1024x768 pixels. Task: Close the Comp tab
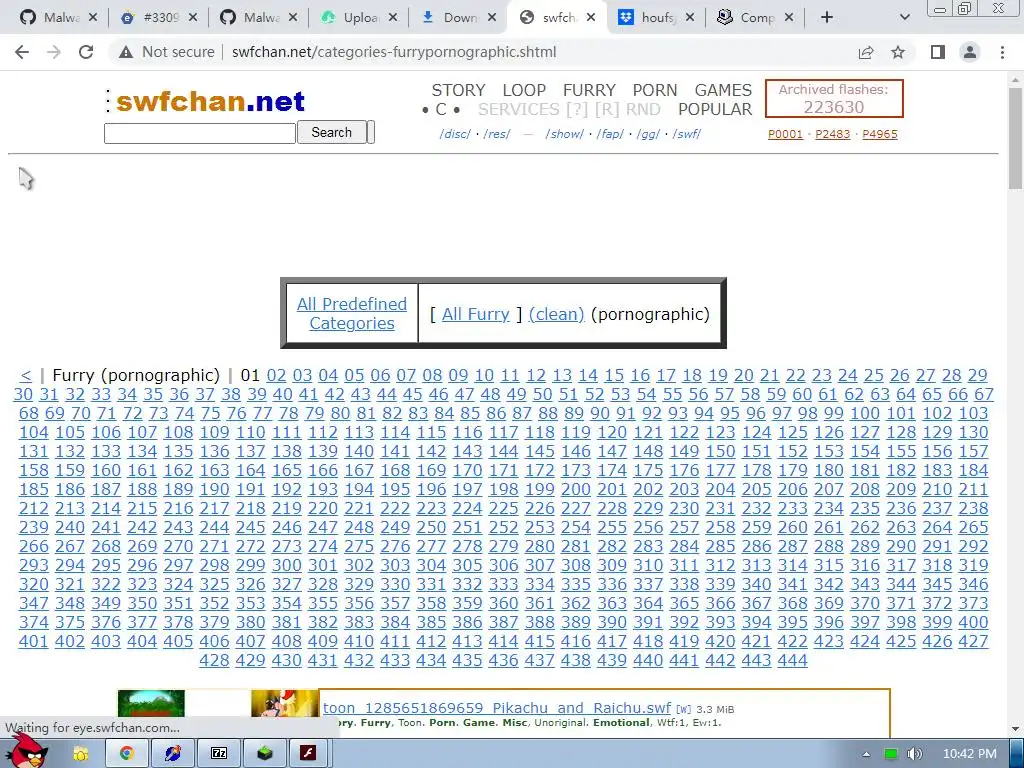tap(789, 18)
